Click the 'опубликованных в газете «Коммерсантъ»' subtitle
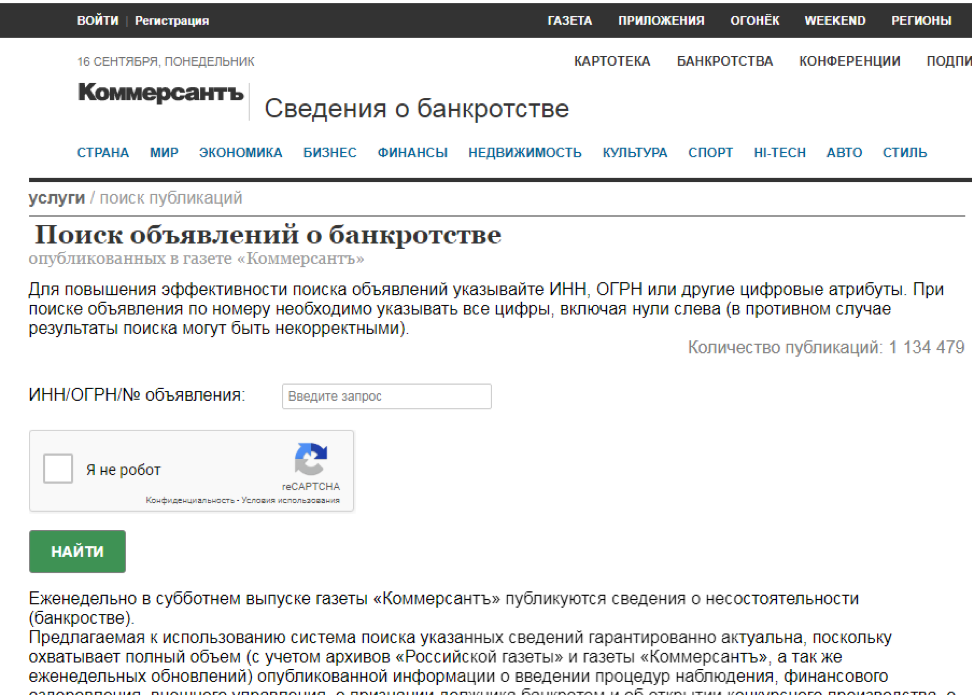The image size is (972, 695). (197, 259)
